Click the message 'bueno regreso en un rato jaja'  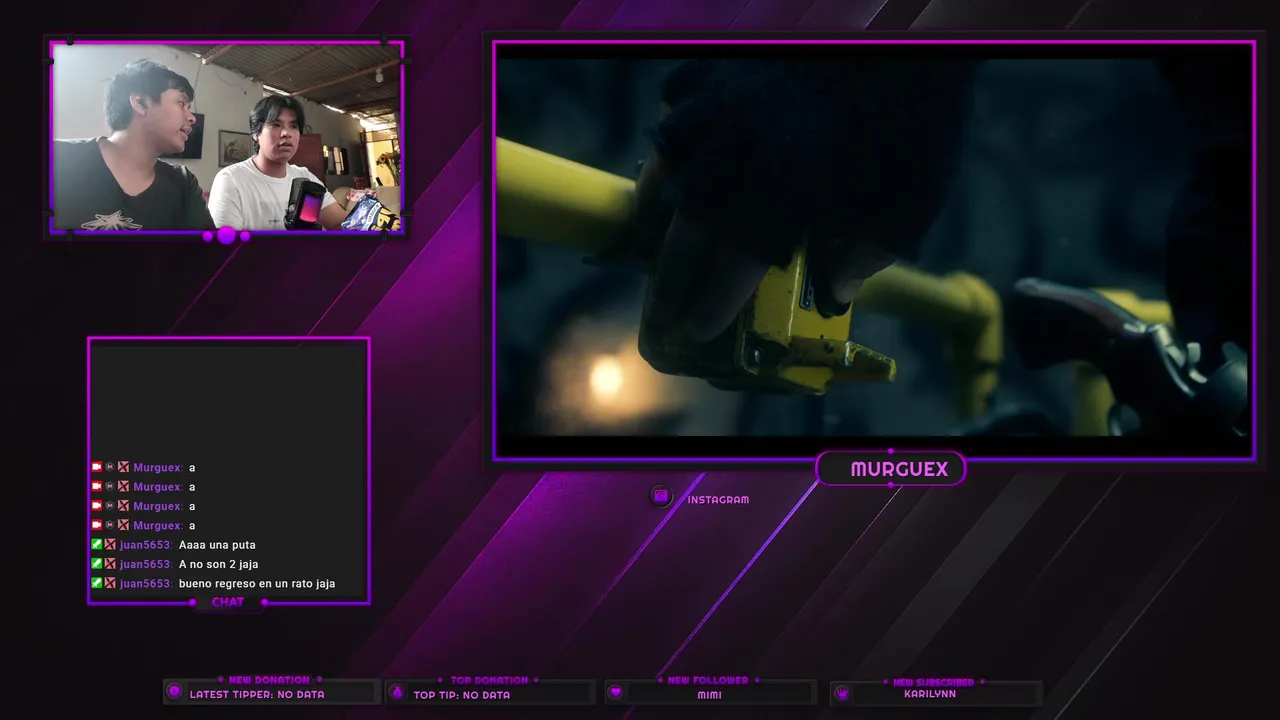click(257, 583)
